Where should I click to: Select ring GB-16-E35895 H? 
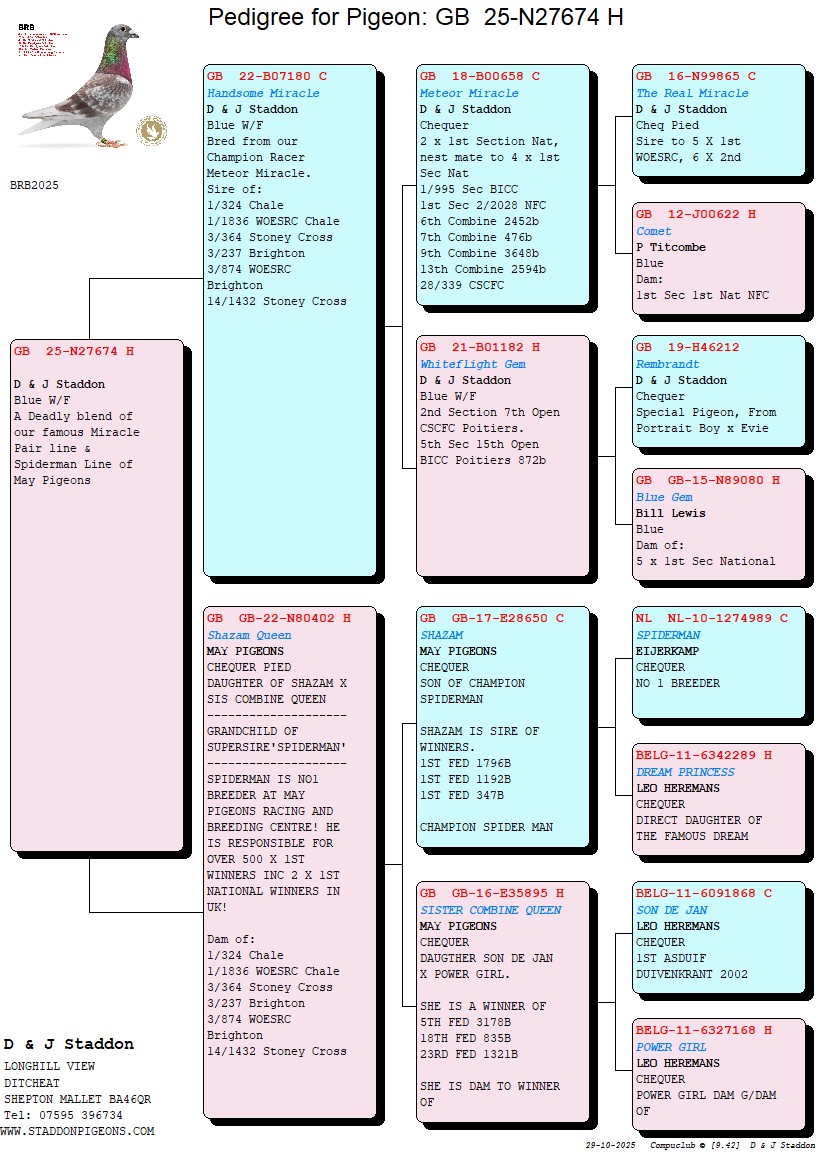tap(492, 893)
